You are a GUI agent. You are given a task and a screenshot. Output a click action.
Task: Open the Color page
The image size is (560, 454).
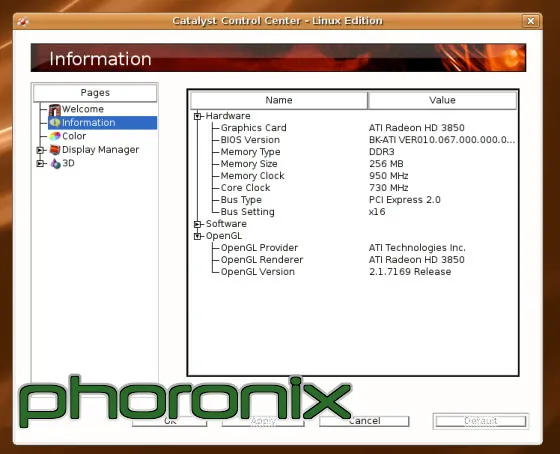pos(74,136)
